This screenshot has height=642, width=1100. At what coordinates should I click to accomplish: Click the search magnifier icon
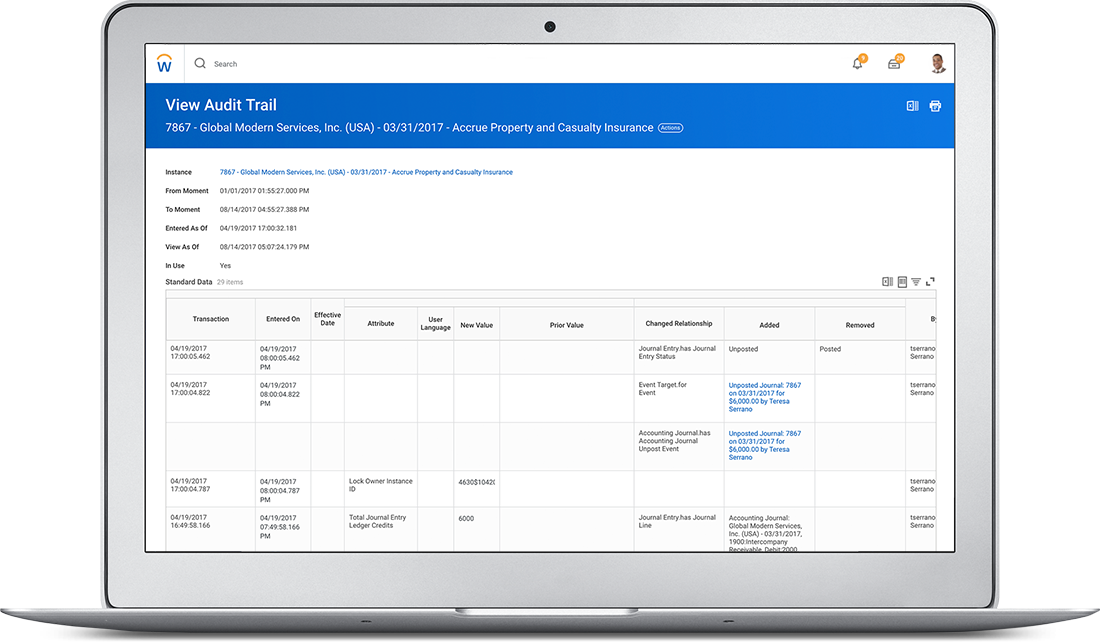click(x=200, y=63)
